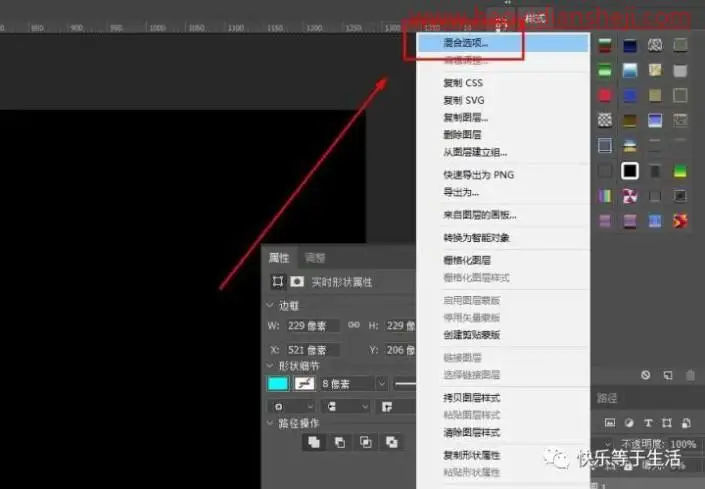Choose 删除图层 in the context menu

point(462,134)
